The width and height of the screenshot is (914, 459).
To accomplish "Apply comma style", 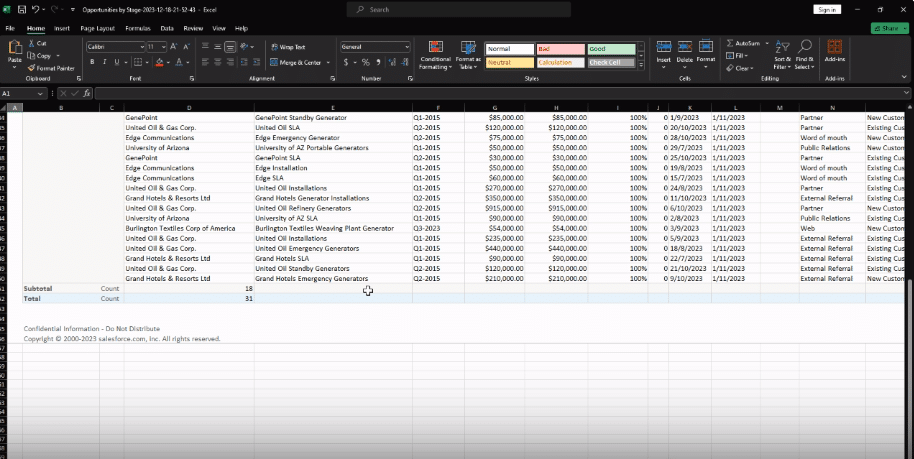I will point(378,62).
